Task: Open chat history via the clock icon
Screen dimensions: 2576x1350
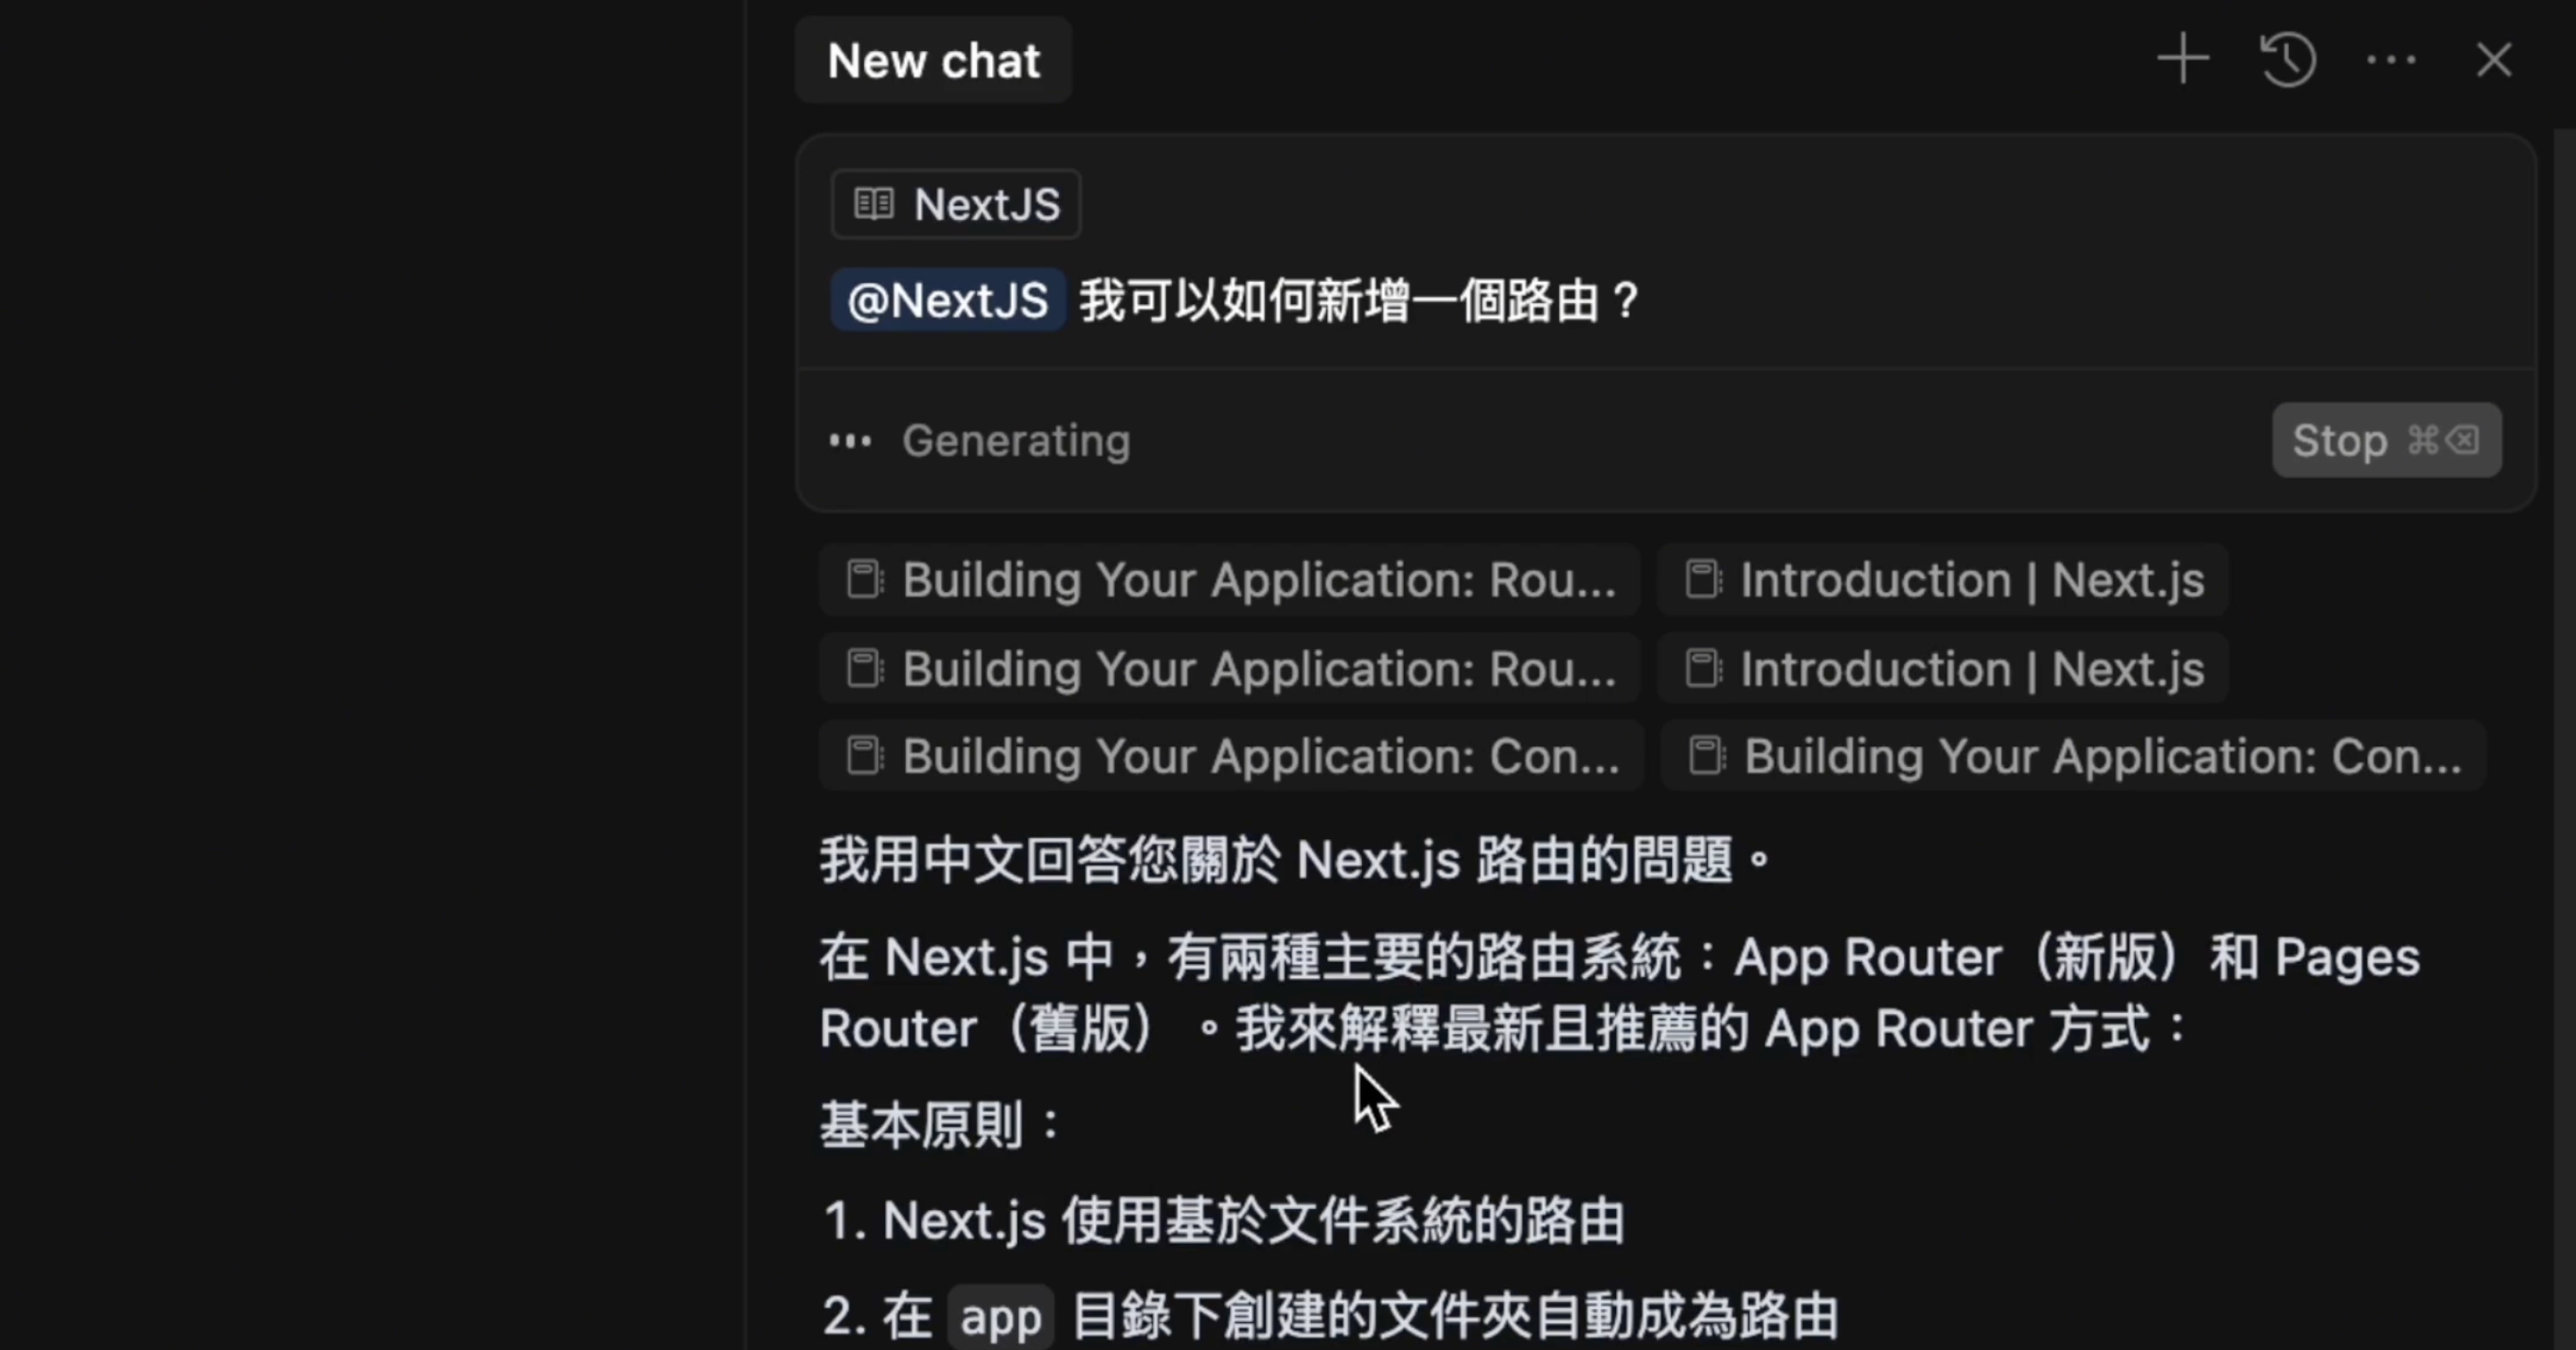Action: point(2289,59)
